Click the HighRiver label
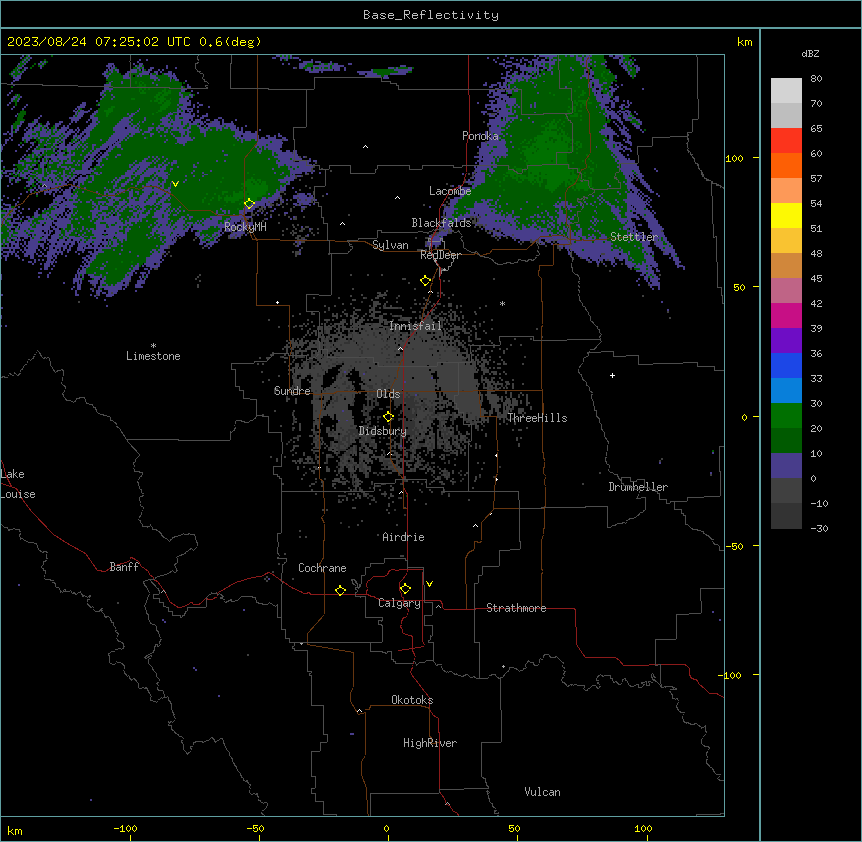This screenshot has width=862, height=842. tap(430, 743)
